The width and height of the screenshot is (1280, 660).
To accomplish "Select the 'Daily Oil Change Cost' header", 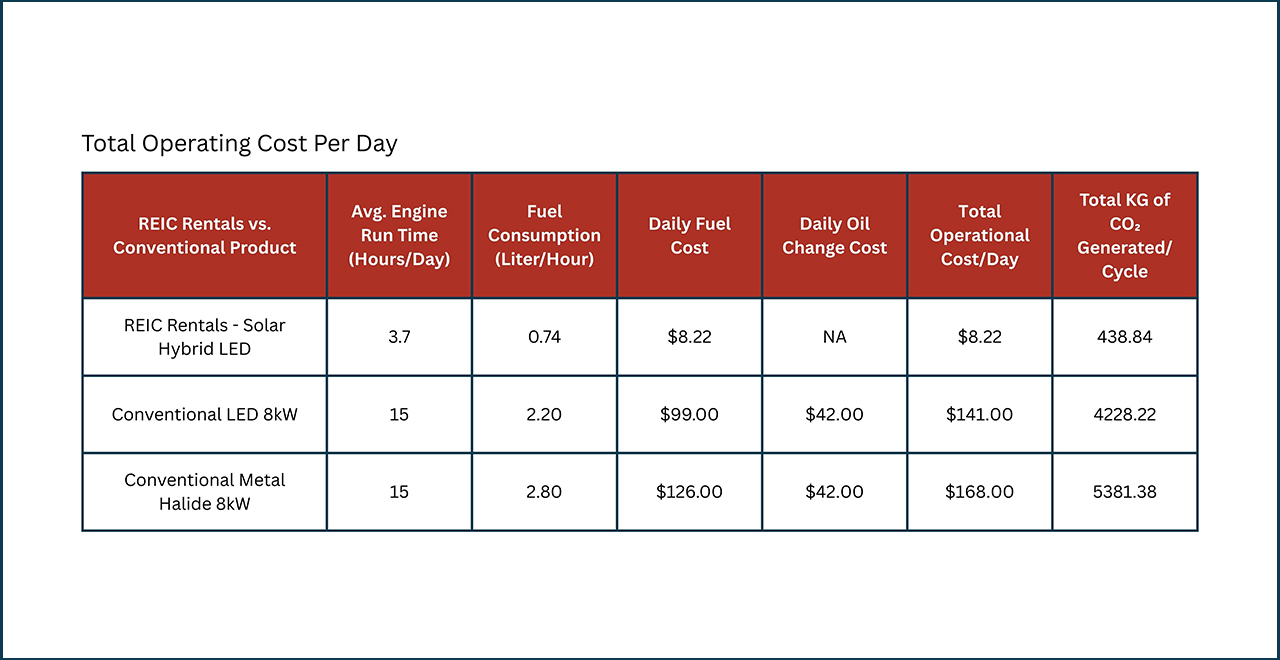I will (x=834, y=236).
